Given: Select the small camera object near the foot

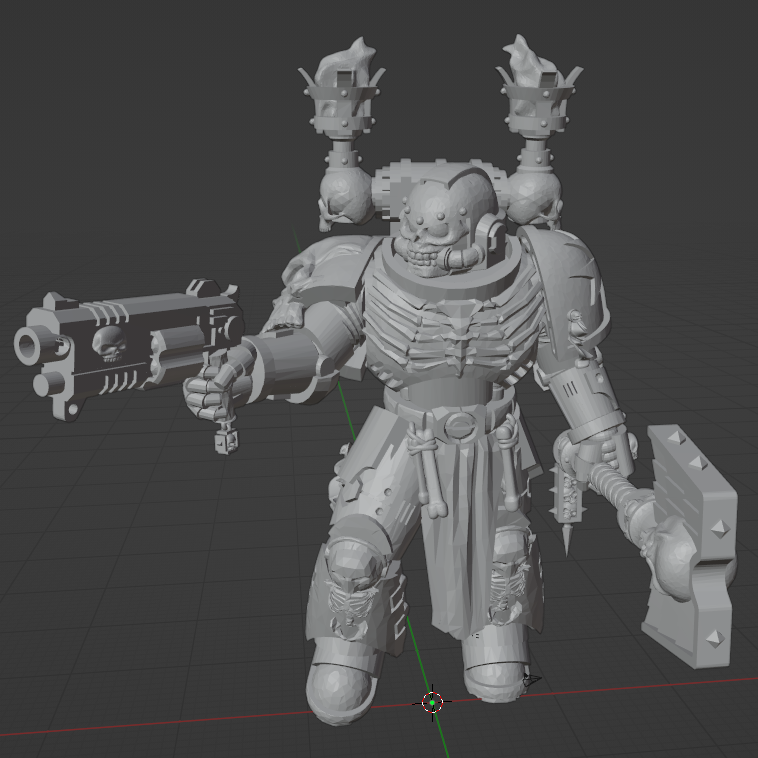Looking at the screenshot, I should [x=532, y=680].
